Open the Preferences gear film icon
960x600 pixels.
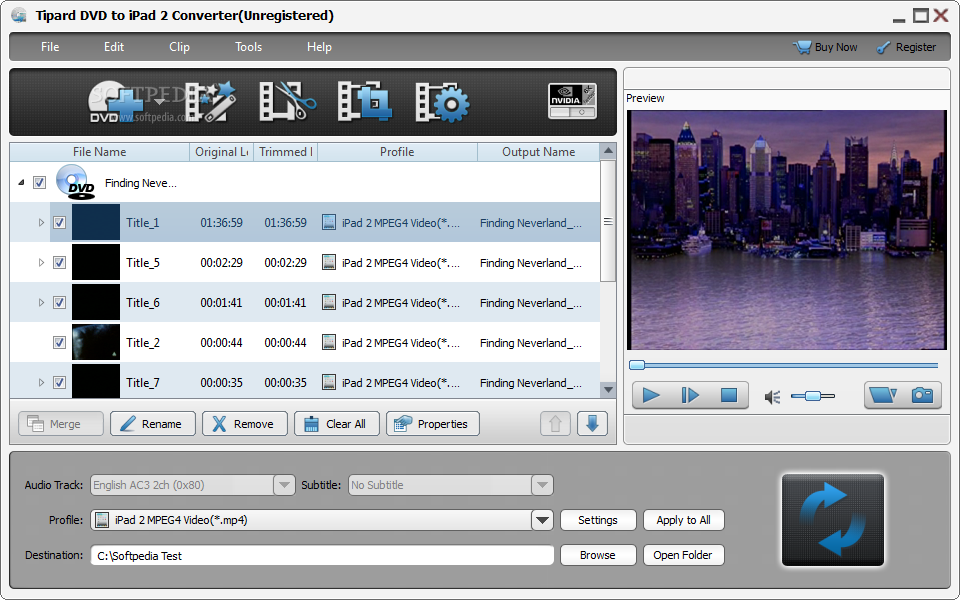[442, 102]
